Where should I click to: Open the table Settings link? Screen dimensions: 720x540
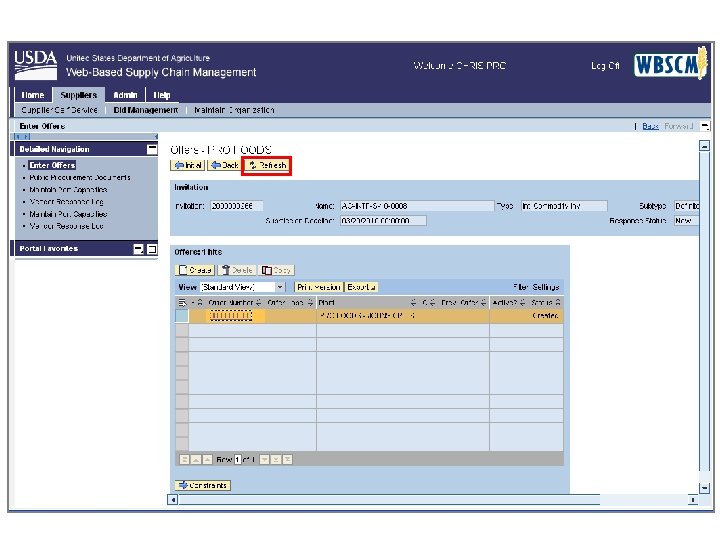pos(546,287)
